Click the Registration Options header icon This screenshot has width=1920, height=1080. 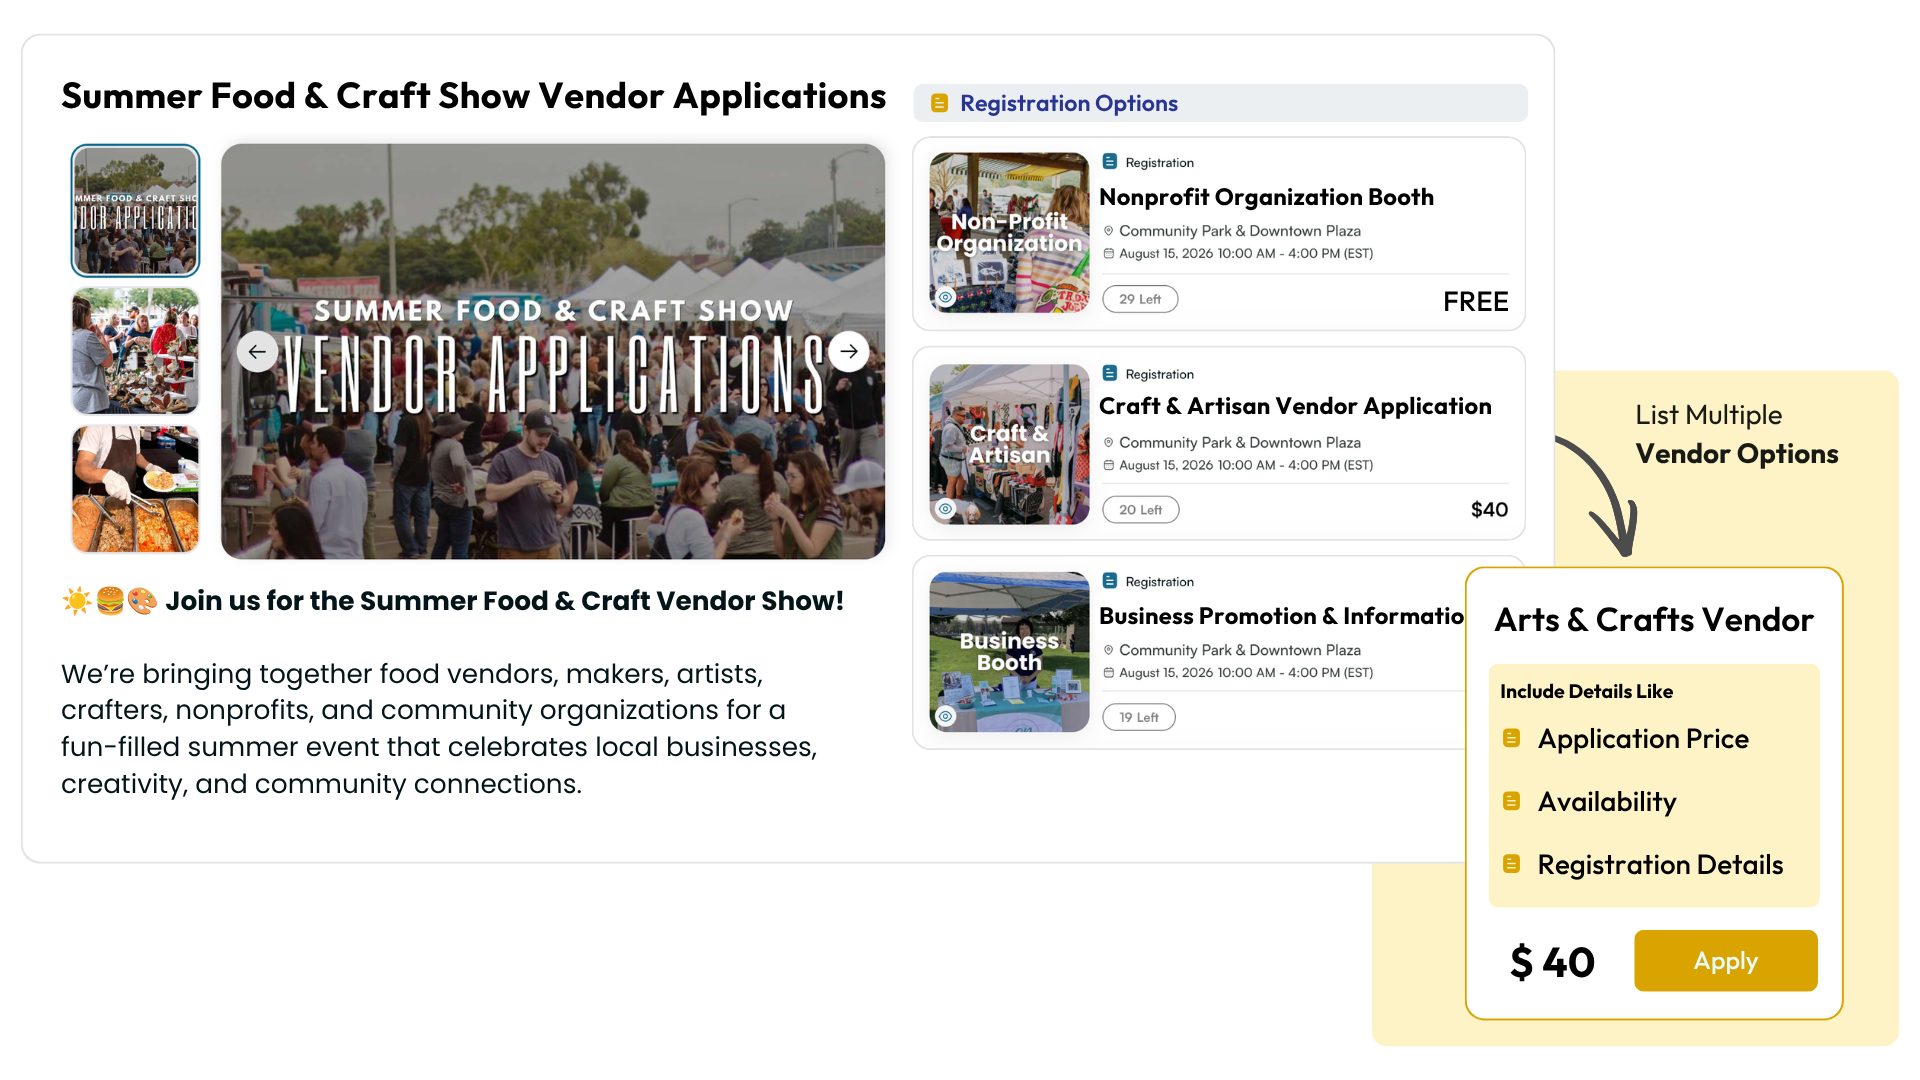click(939, 103)
